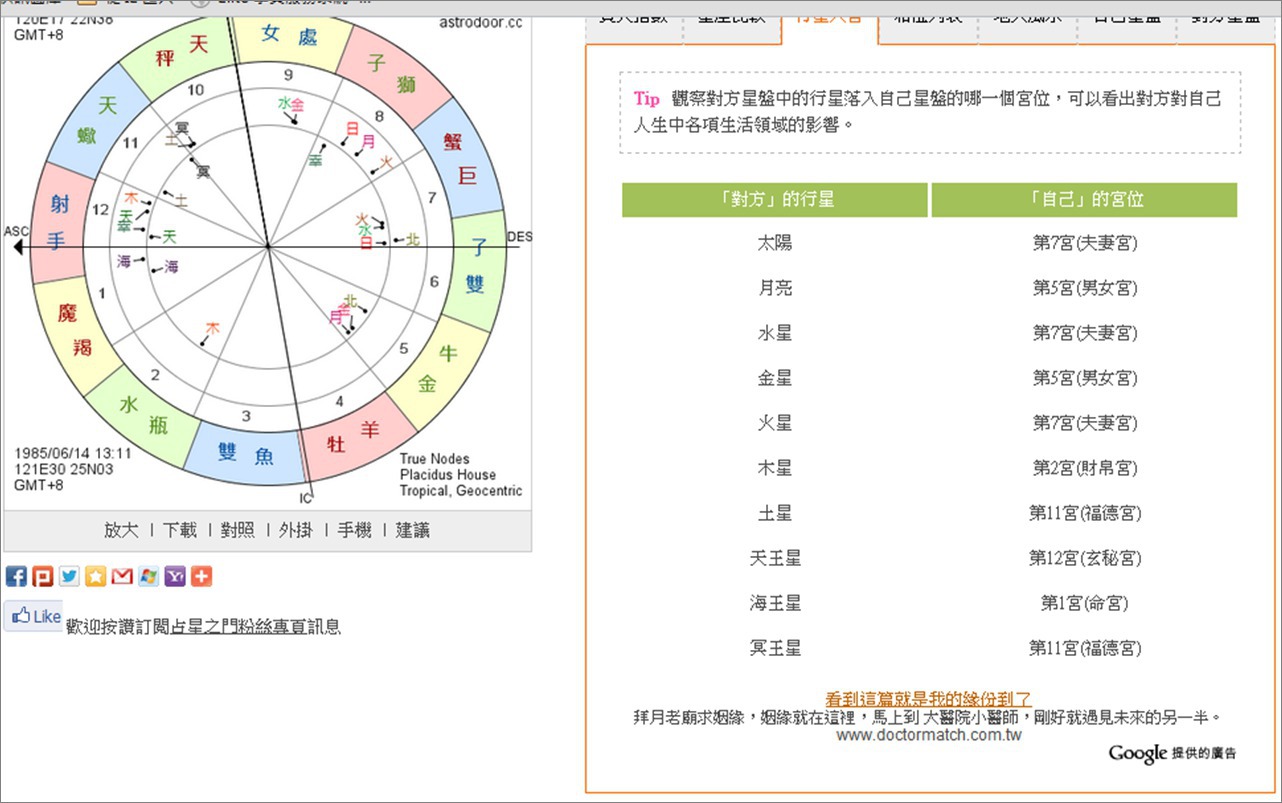Click the 放大 link under the chart
The width and height of the screenshot is (1282, 803).
pyautogui.click(x=121, y=530)
